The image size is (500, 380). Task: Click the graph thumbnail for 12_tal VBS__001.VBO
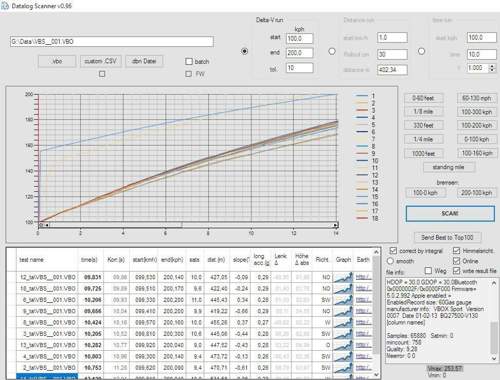[343, 277]
